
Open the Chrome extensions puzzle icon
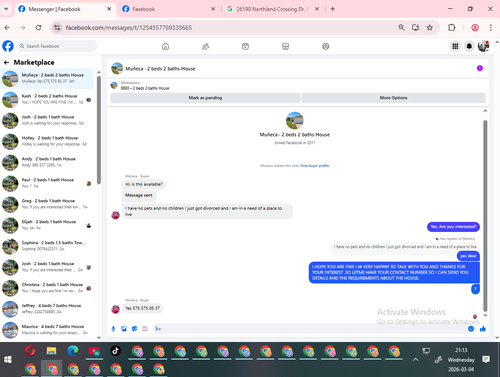[452, 28]
